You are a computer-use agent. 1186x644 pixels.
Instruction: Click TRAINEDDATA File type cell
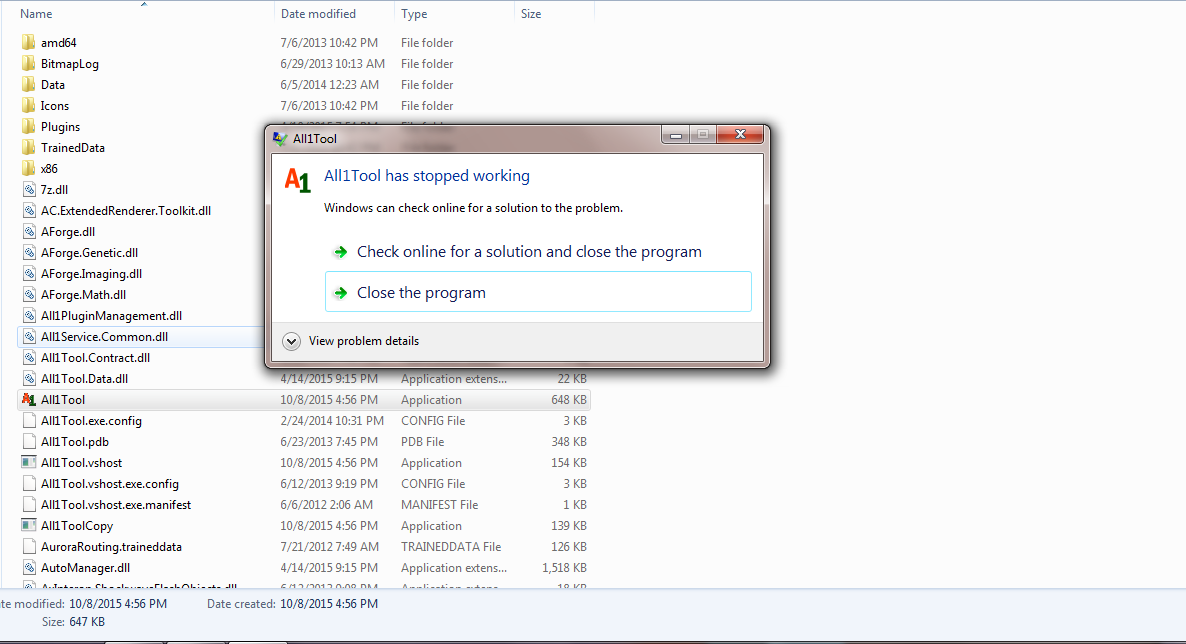(451, 546)
